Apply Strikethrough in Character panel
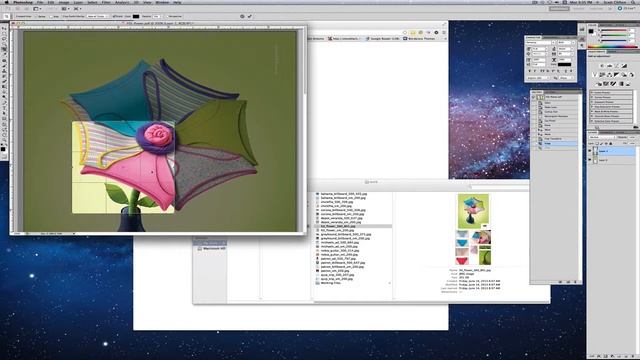This screenshot has height=360, width=640. pyautogui.click(x=571, y=71)
